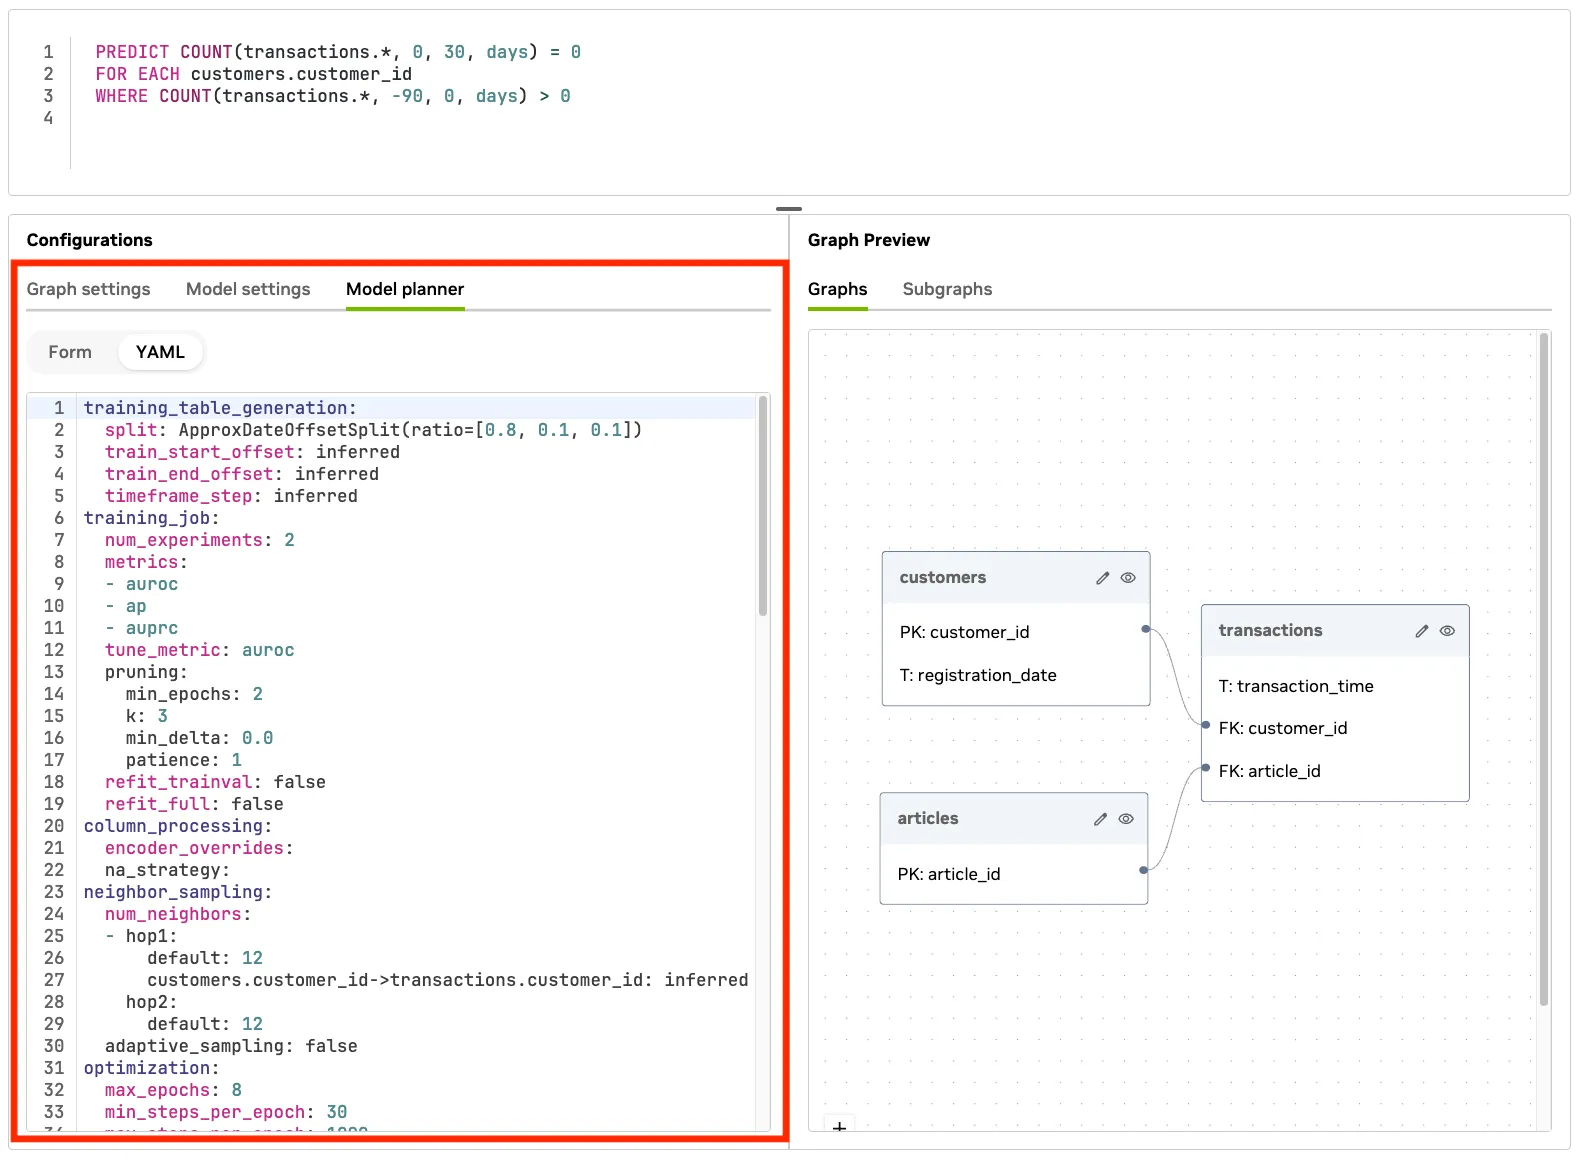Click the min_steps_per_epoch: 30 line
The width and height of the screenshot is (1577, 1160).
click(226, 1112)
